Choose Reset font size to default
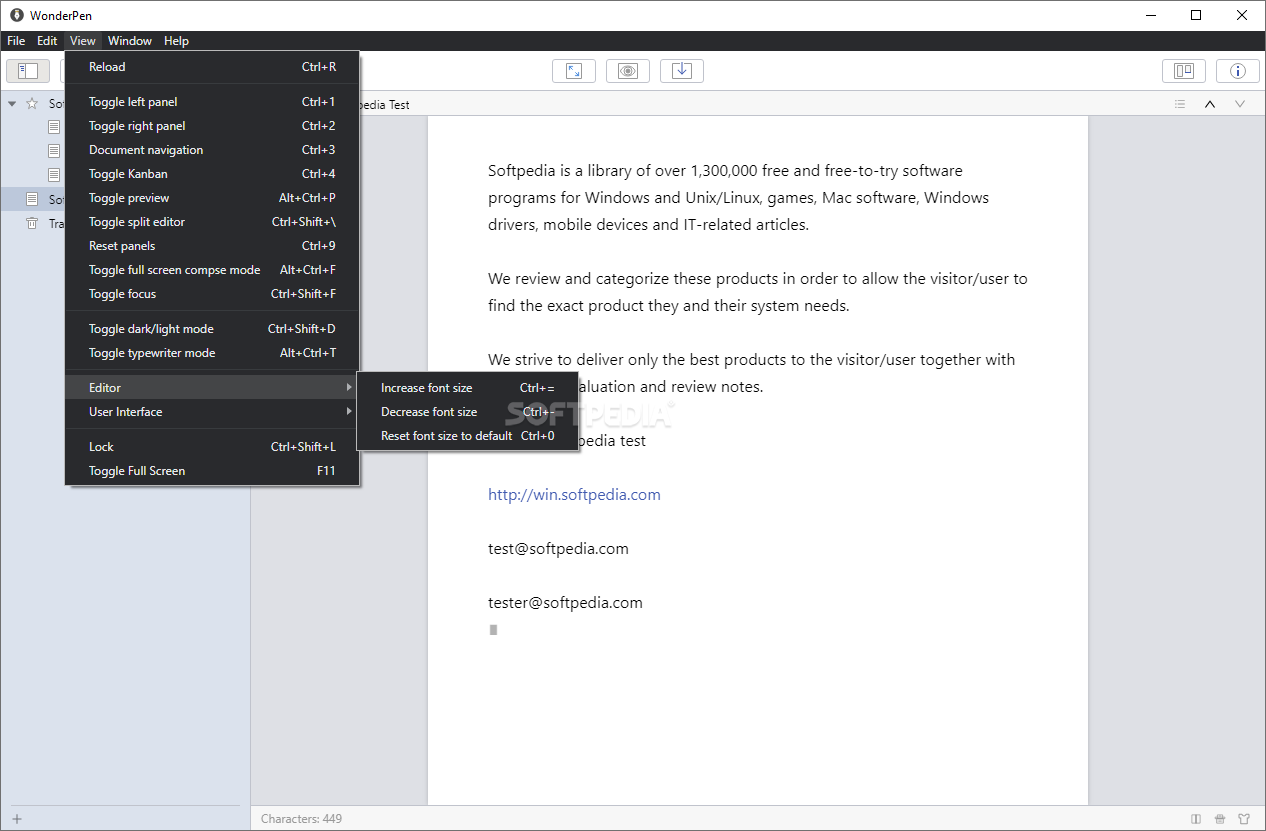1266x831 pixels. point(468,436)
